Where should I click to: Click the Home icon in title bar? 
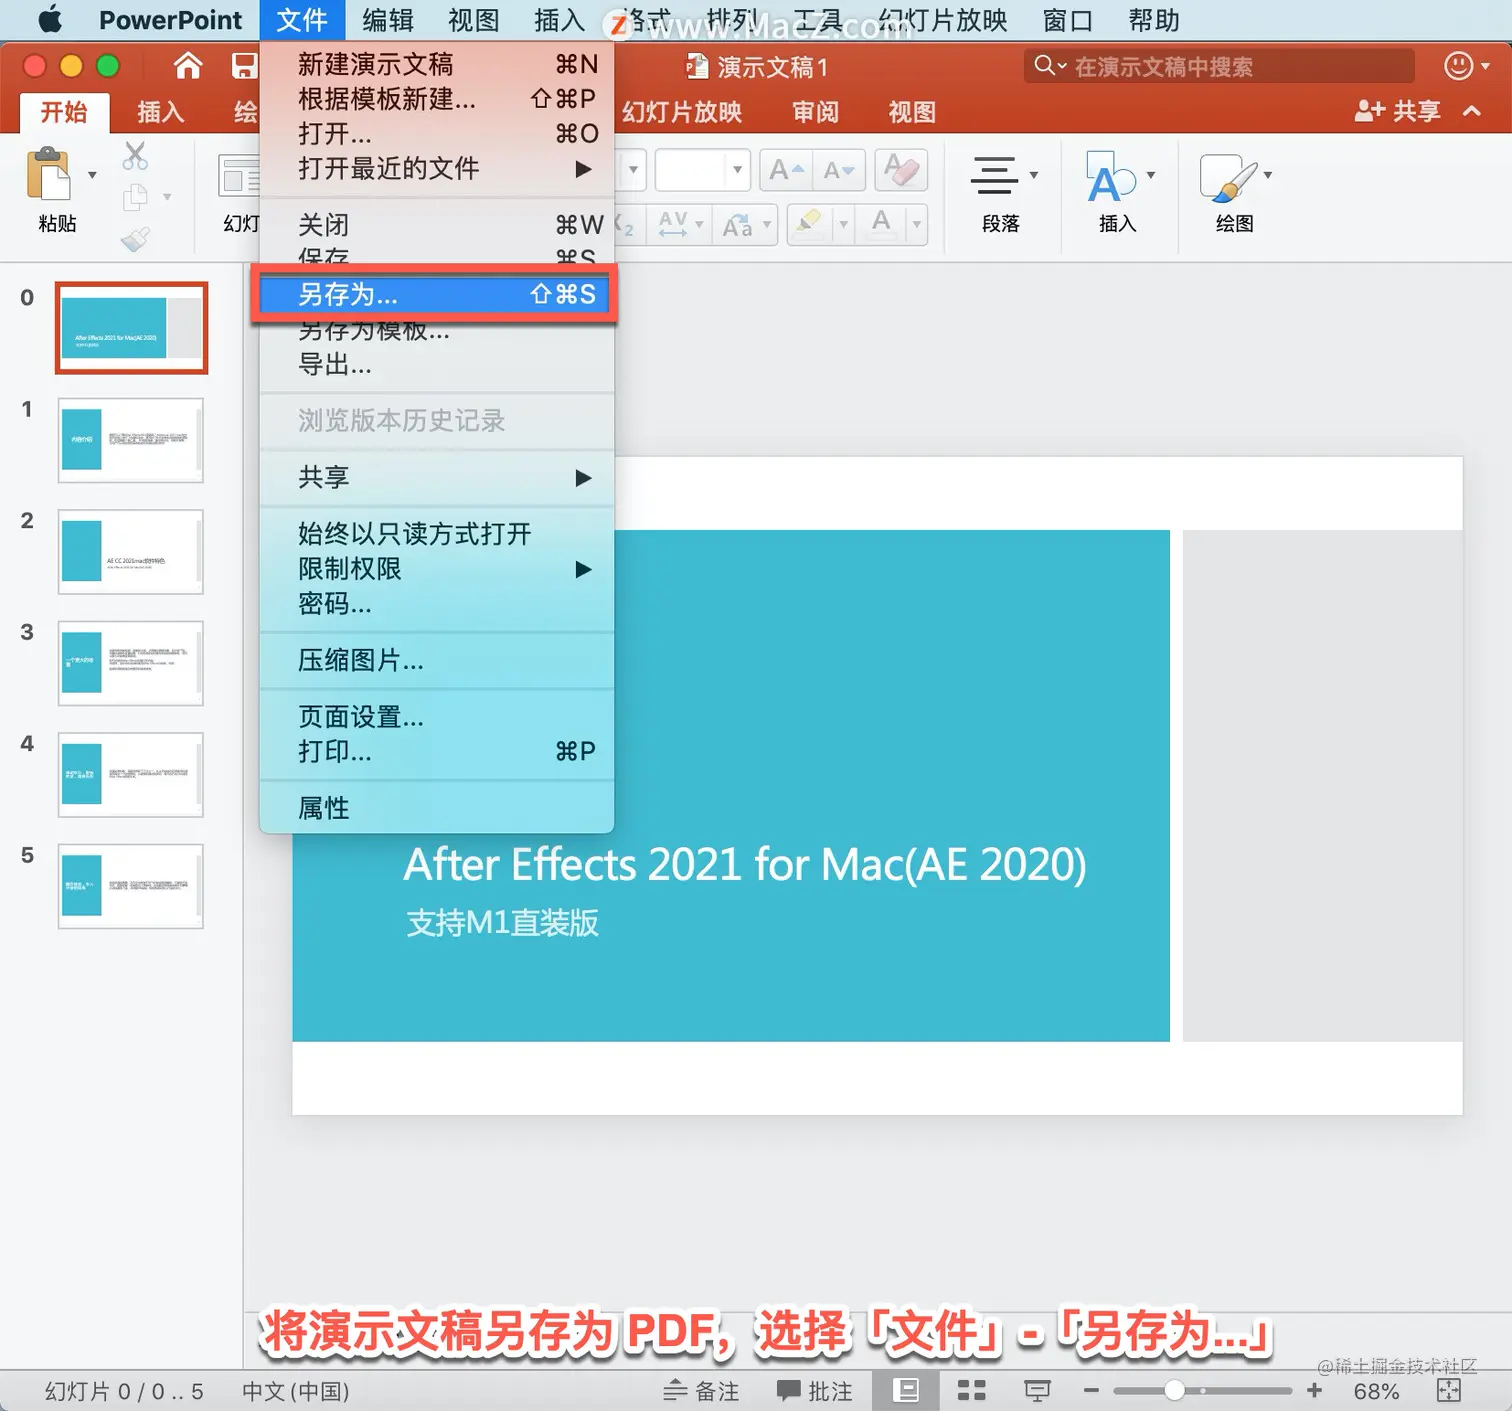pyautogui.click(x=188, y=66)
